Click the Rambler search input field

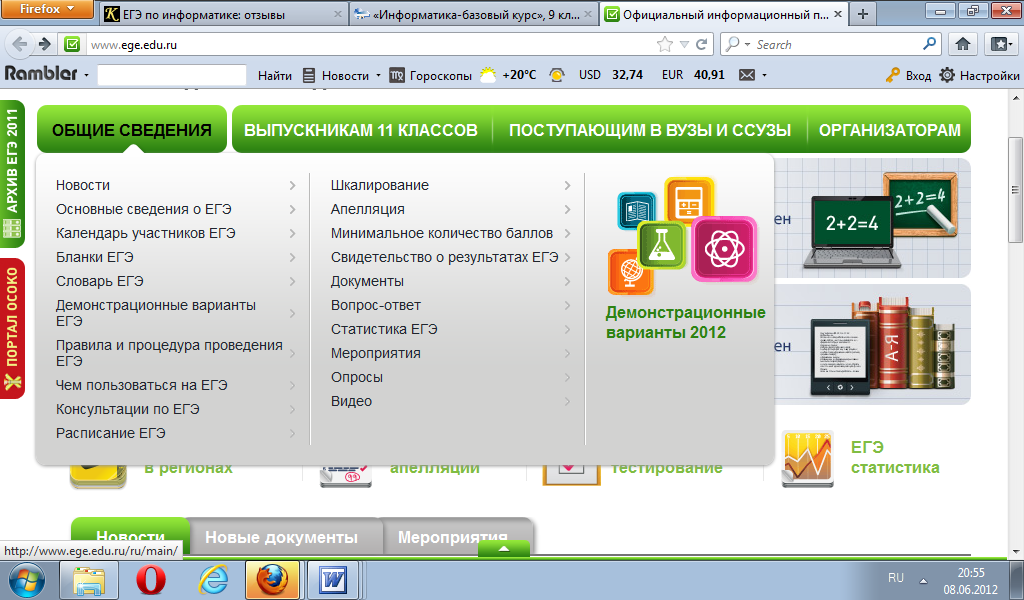coord(172,75)
